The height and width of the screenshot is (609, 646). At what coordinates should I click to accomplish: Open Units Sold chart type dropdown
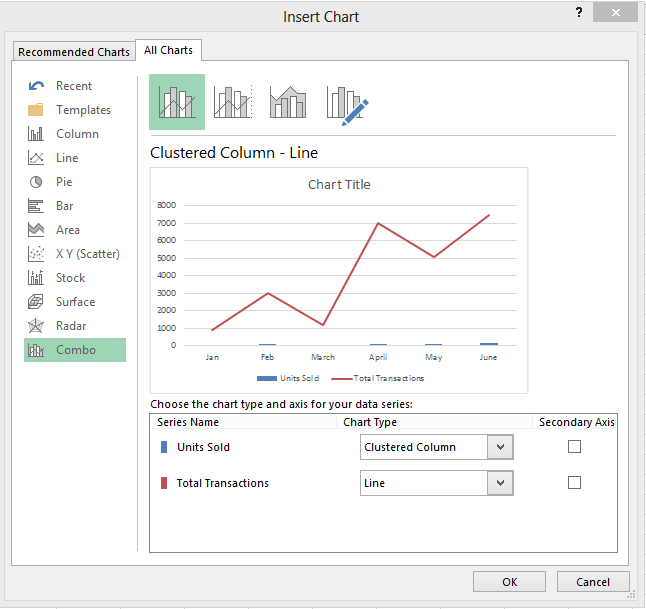point(500,447)
